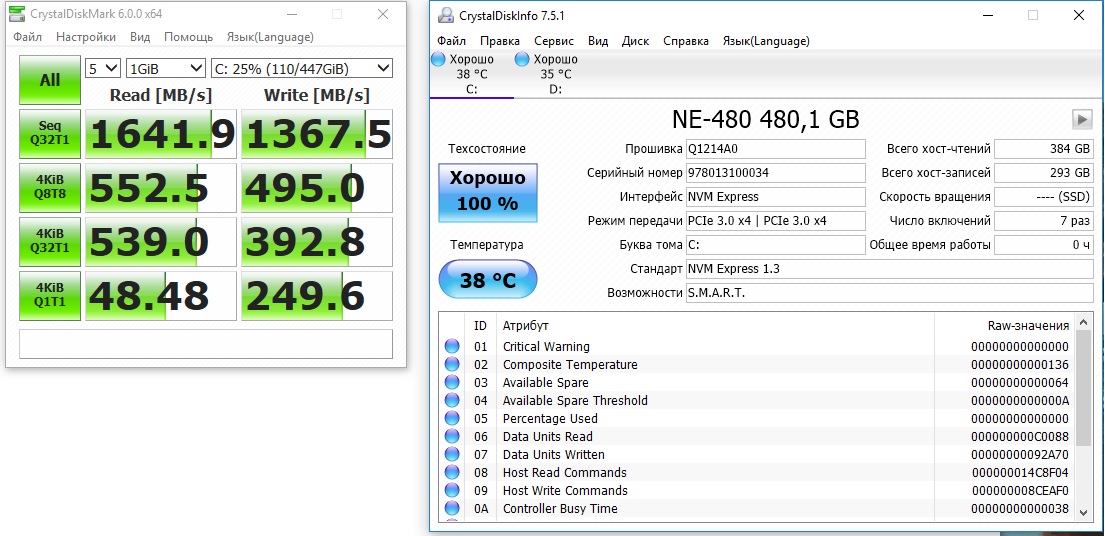The image size is (1105, 536).
Task: Open Вид menu in CrystalDiskInfo
Action: click(598, 41)
